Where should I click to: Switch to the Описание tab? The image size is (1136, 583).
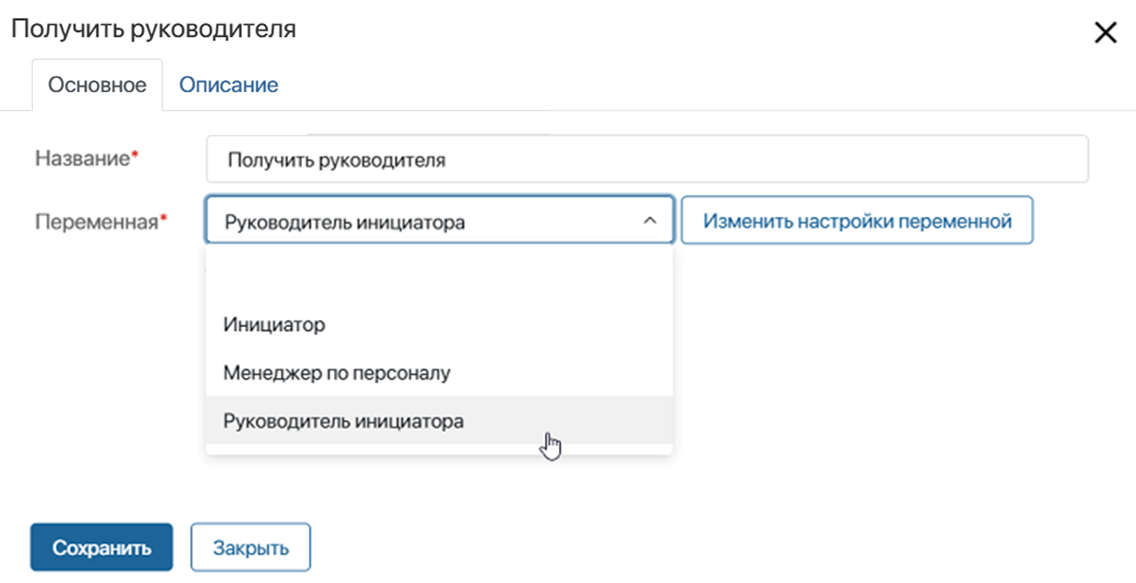pos(228,85)
